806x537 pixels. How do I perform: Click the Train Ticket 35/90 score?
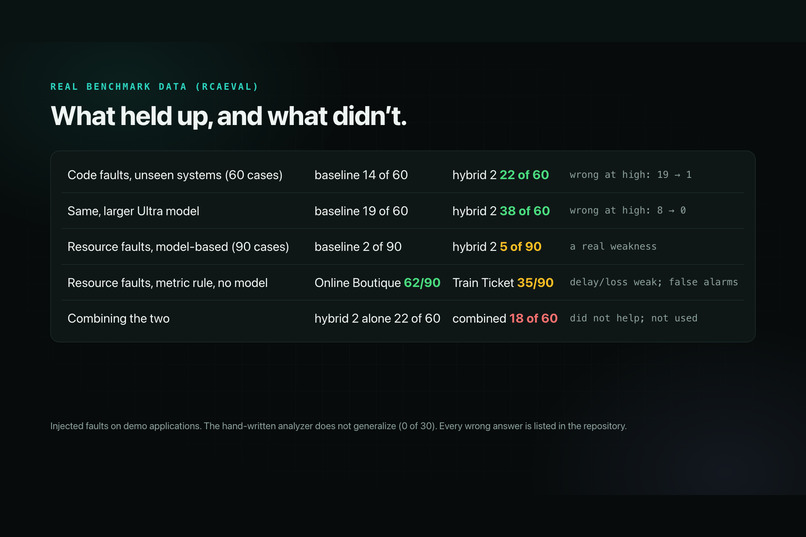pos(503,283)
